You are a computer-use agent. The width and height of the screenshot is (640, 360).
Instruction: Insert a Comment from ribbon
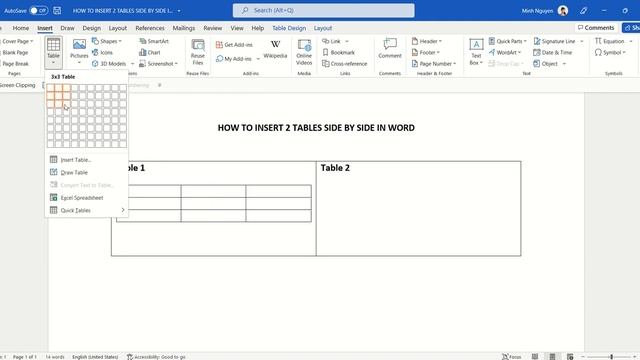pyautogui.click(x=390, y=49)
